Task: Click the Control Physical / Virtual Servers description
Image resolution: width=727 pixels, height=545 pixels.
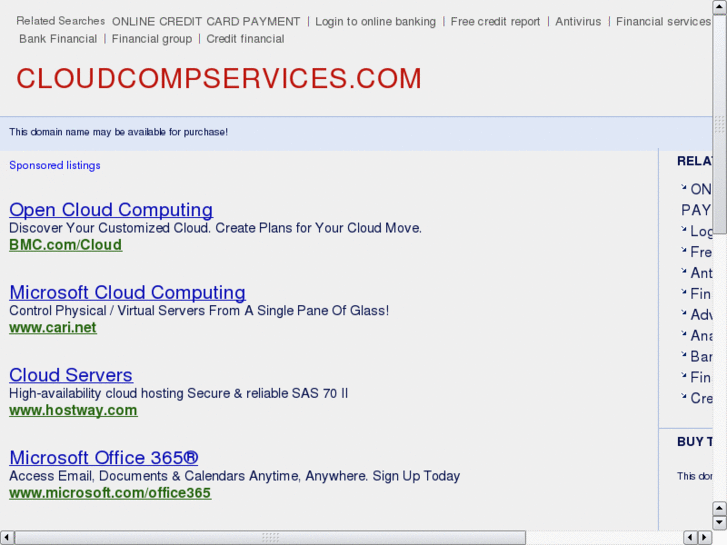Action: (x=199, y=311)
